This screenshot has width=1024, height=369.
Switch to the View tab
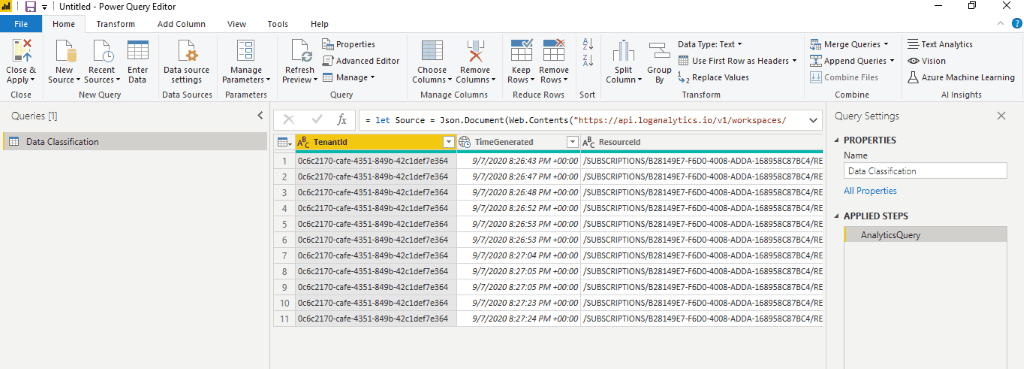point(236,24)
